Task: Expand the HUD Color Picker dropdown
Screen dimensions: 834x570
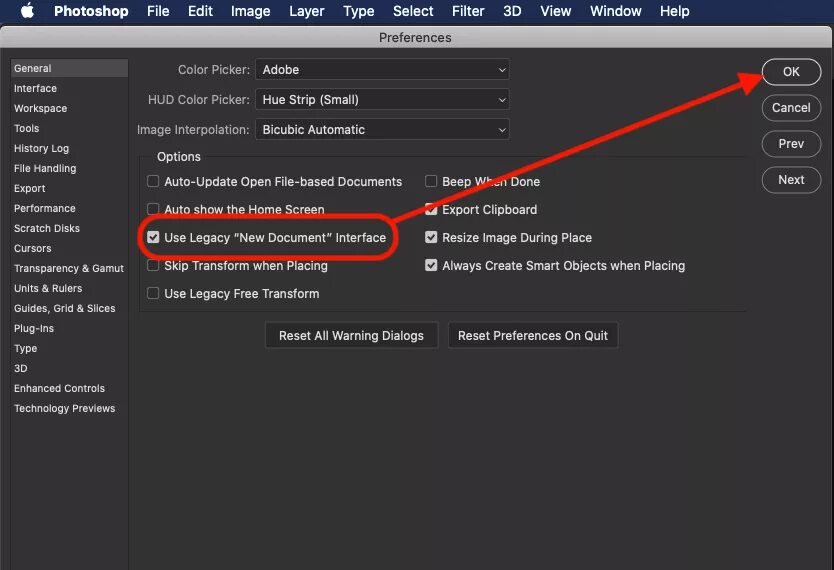Action: click(382, 99)
